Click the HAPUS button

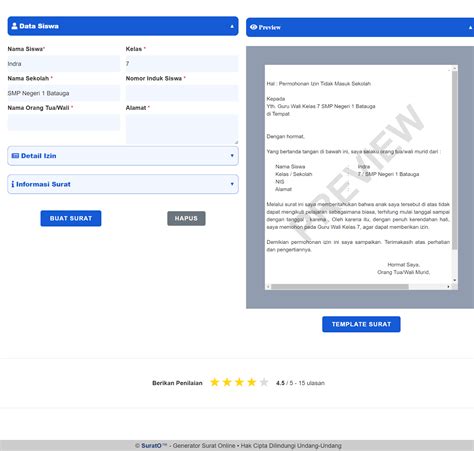pos(186,218)
